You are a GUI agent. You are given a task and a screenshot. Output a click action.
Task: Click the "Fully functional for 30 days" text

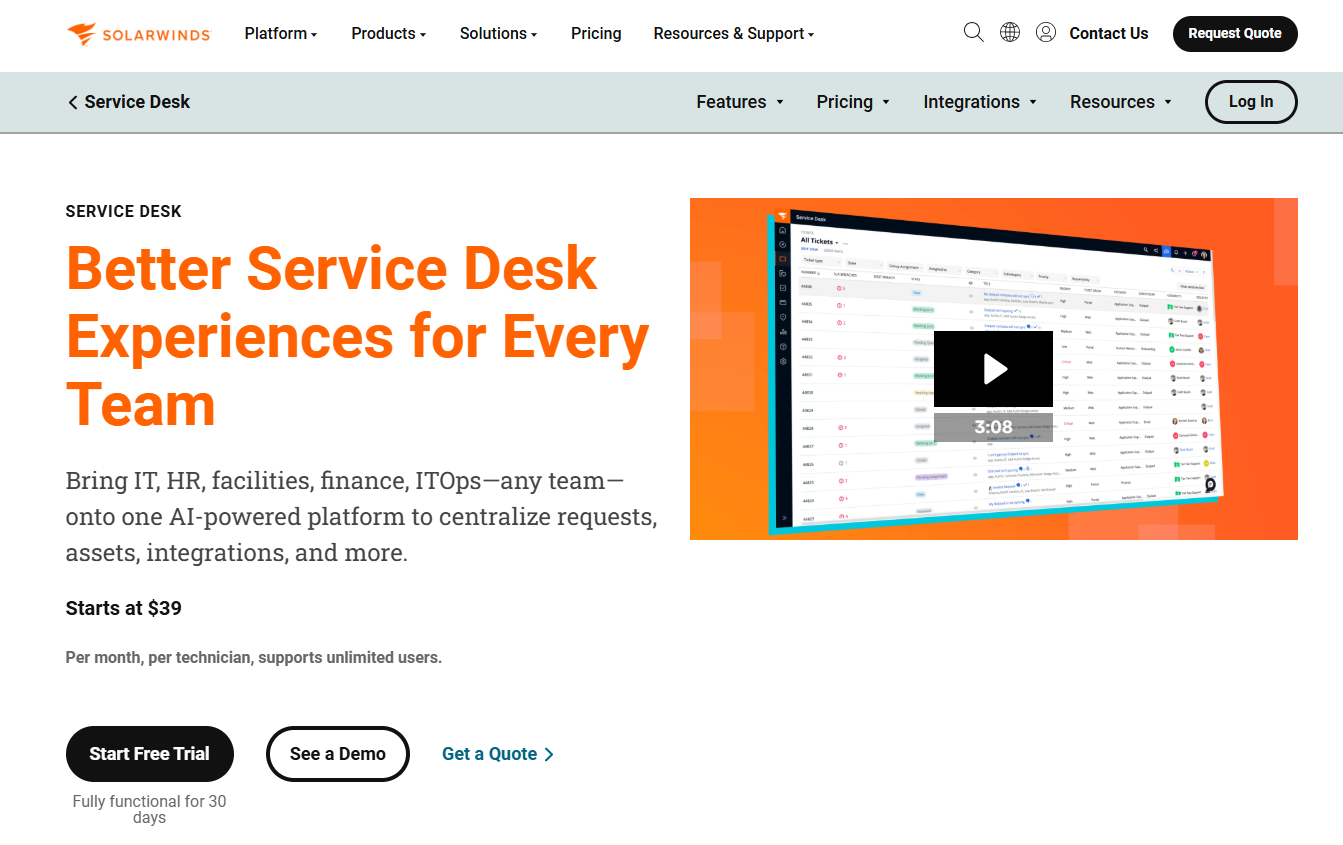point(150,809)
